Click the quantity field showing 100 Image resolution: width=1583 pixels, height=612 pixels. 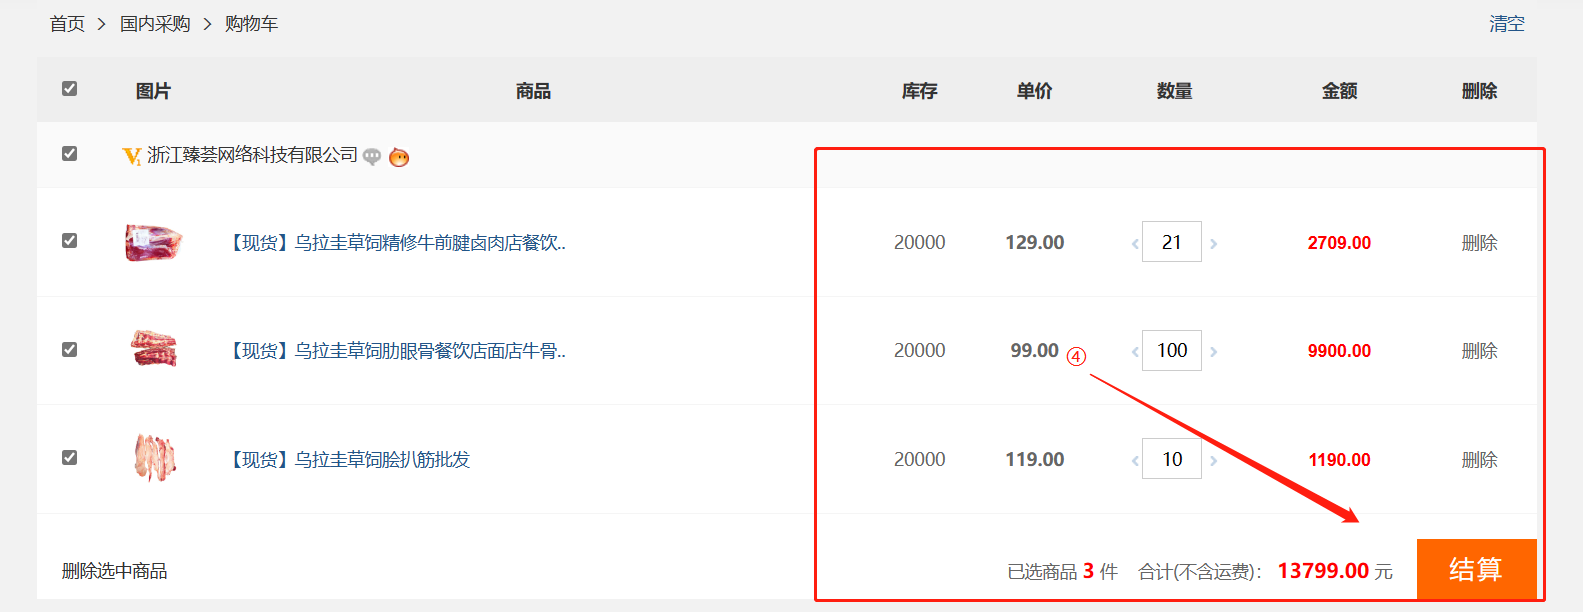pyautogui.click(x=1172, y=351)
